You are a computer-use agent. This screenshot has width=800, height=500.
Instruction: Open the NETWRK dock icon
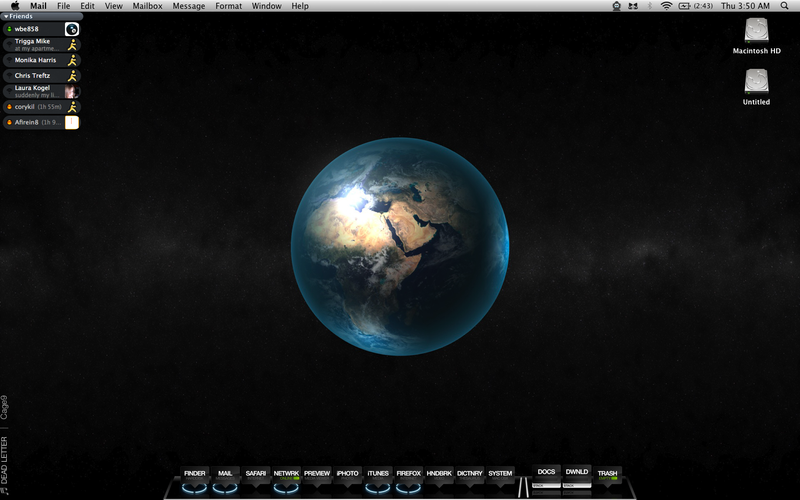[286, 474]
